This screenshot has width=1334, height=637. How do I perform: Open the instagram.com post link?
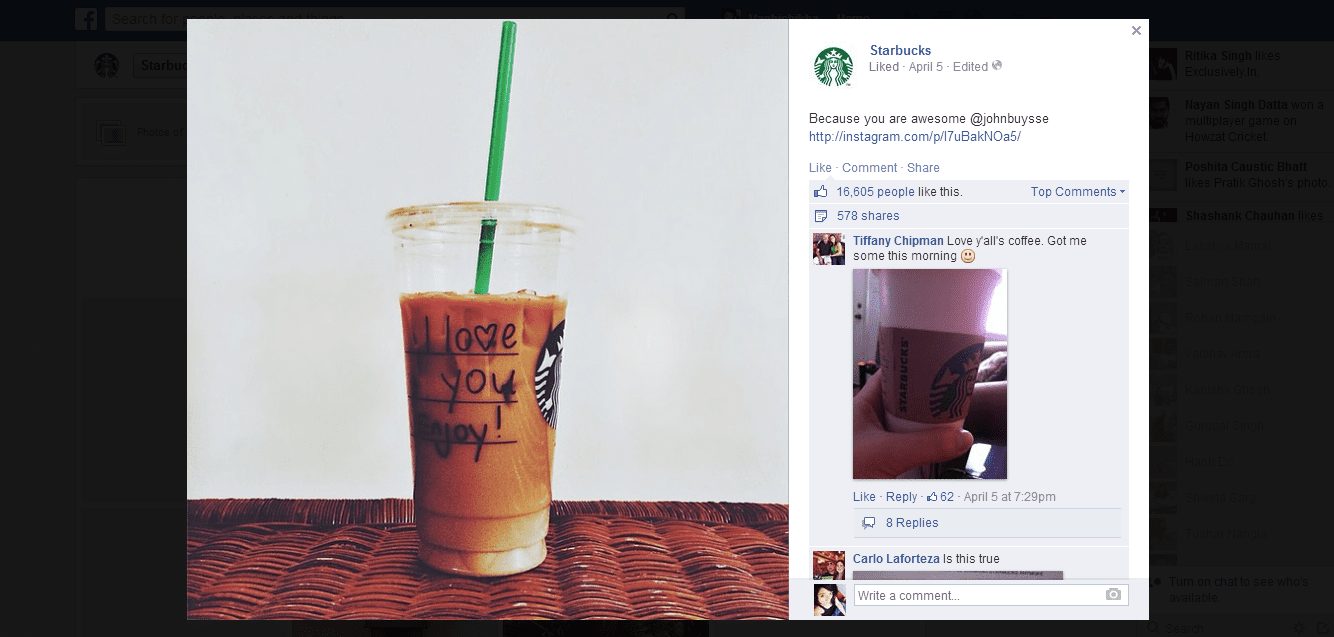pos(915,137)
